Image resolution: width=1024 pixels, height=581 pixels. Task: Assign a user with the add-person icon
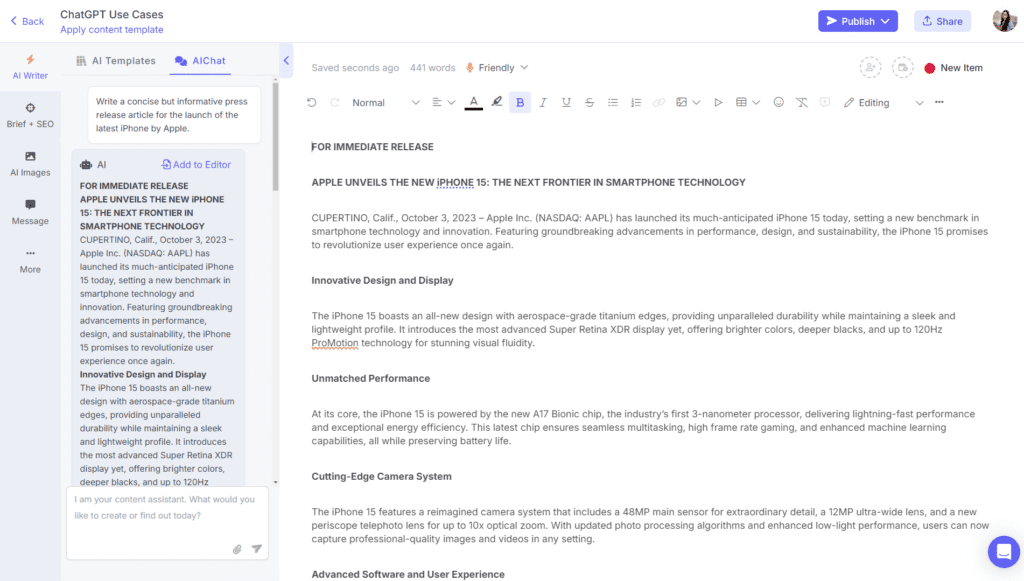[870, 67]
